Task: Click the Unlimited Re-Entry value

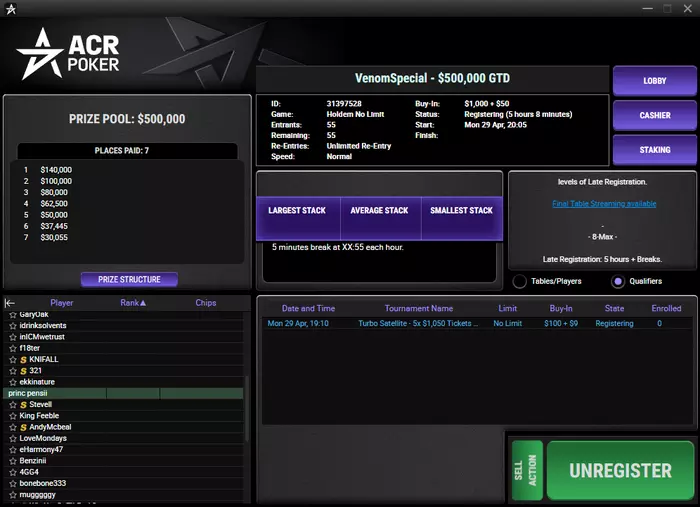Action: pos(358,146)
